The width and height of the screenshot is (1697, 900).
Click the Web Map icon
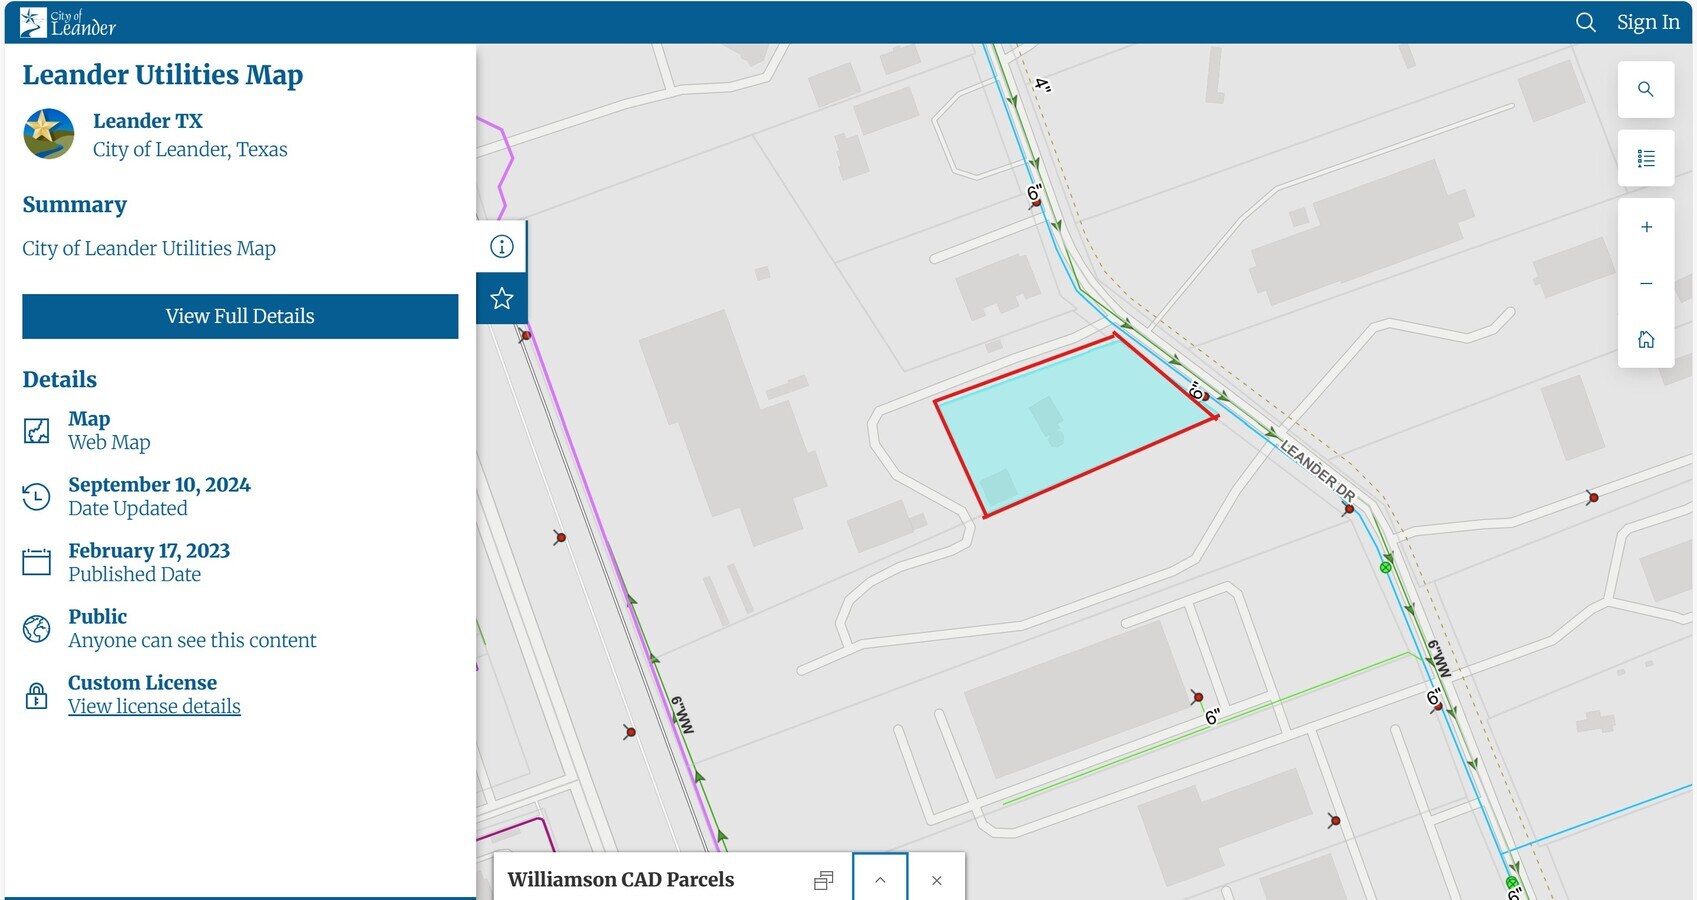coord(36,431)
